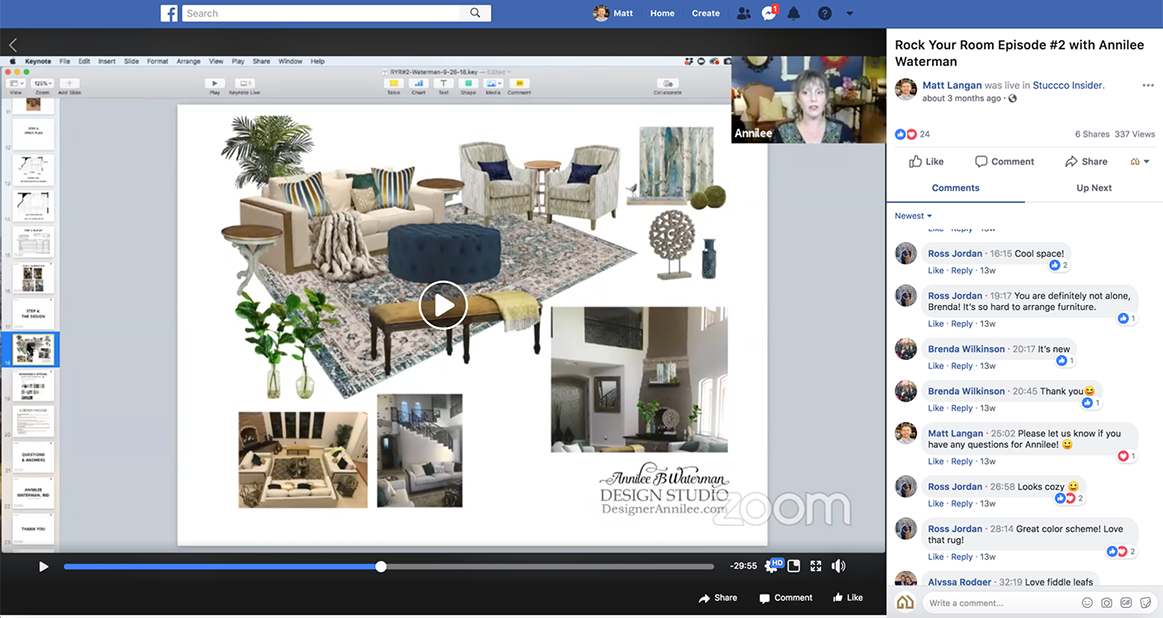View the reactions with count 24

912,134
